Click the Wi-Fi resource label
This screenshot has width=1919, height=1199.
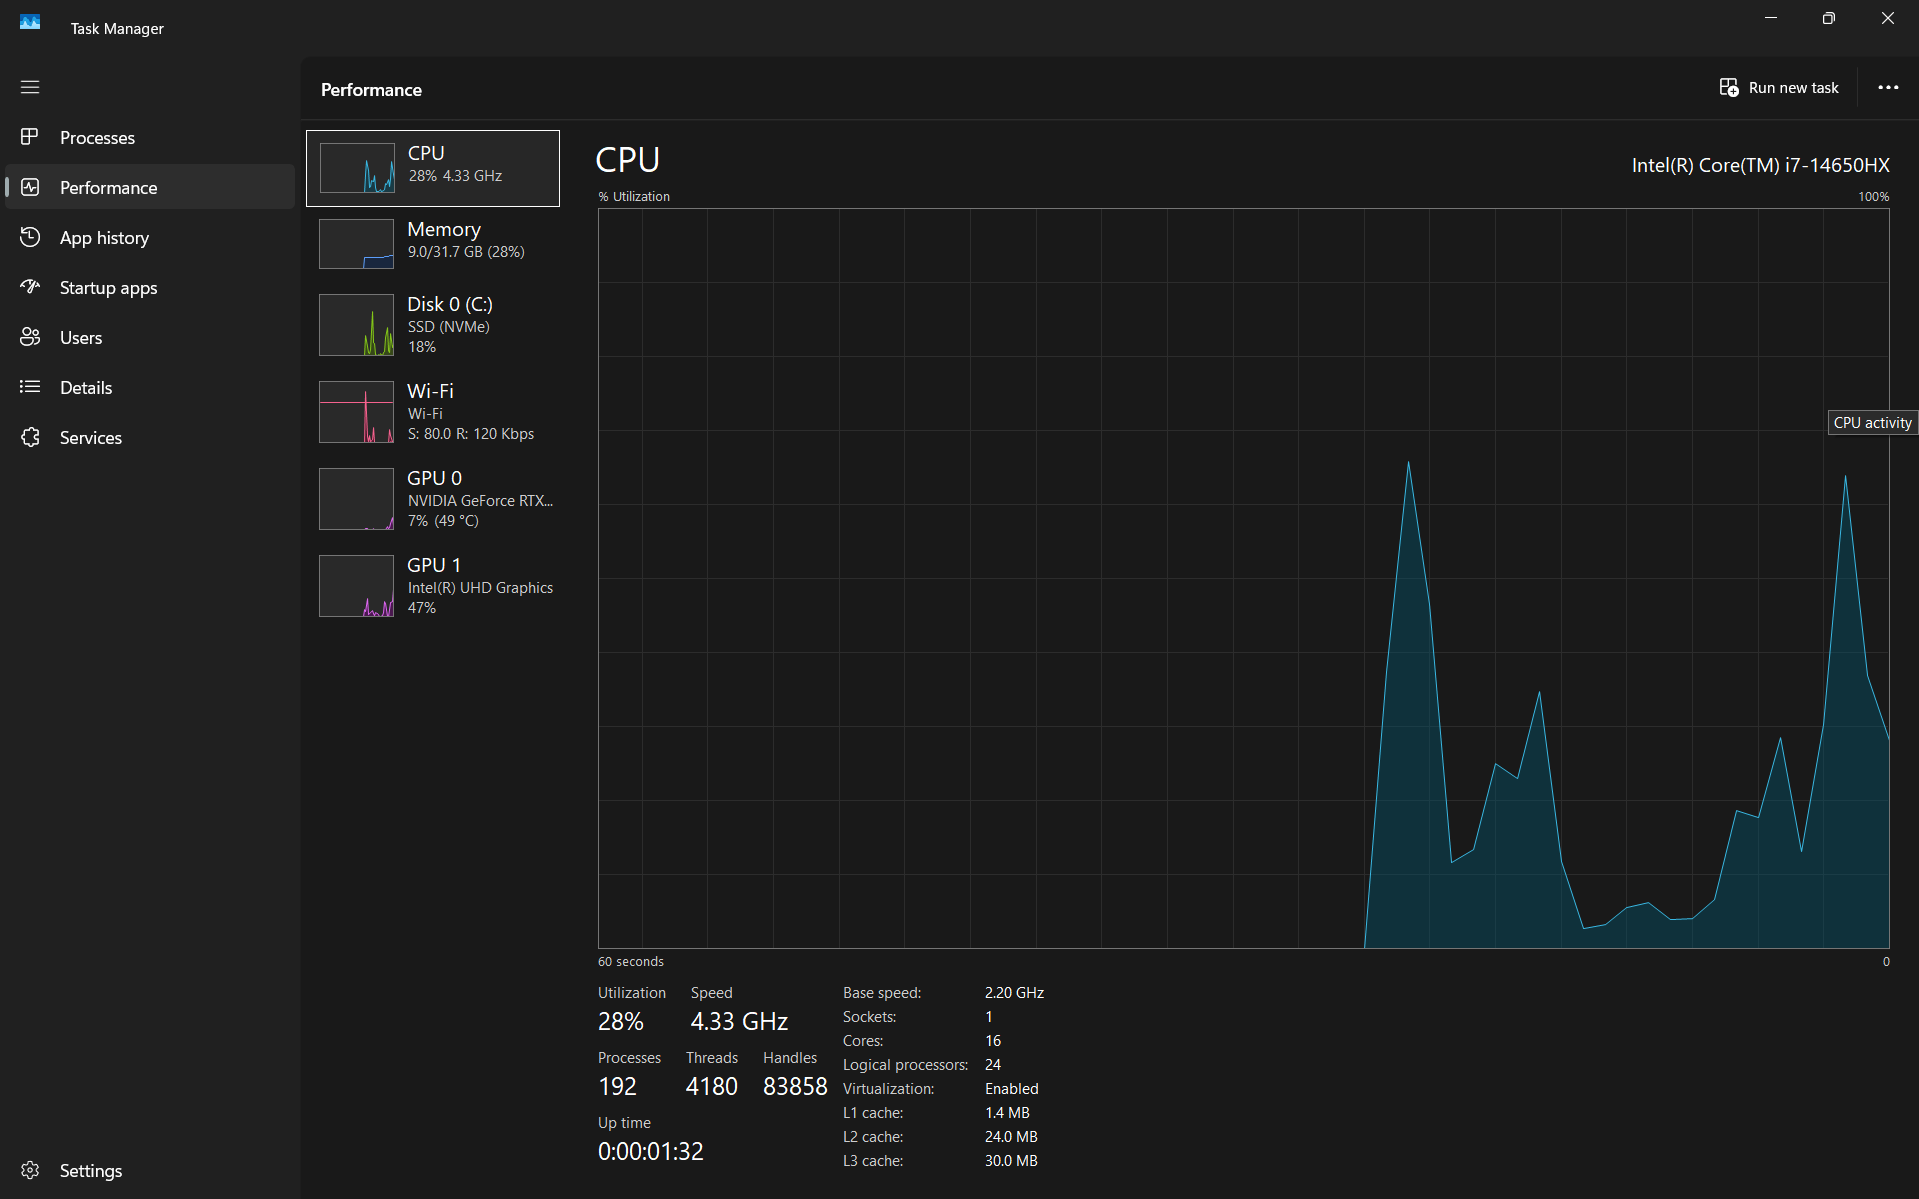pos(430,391)
